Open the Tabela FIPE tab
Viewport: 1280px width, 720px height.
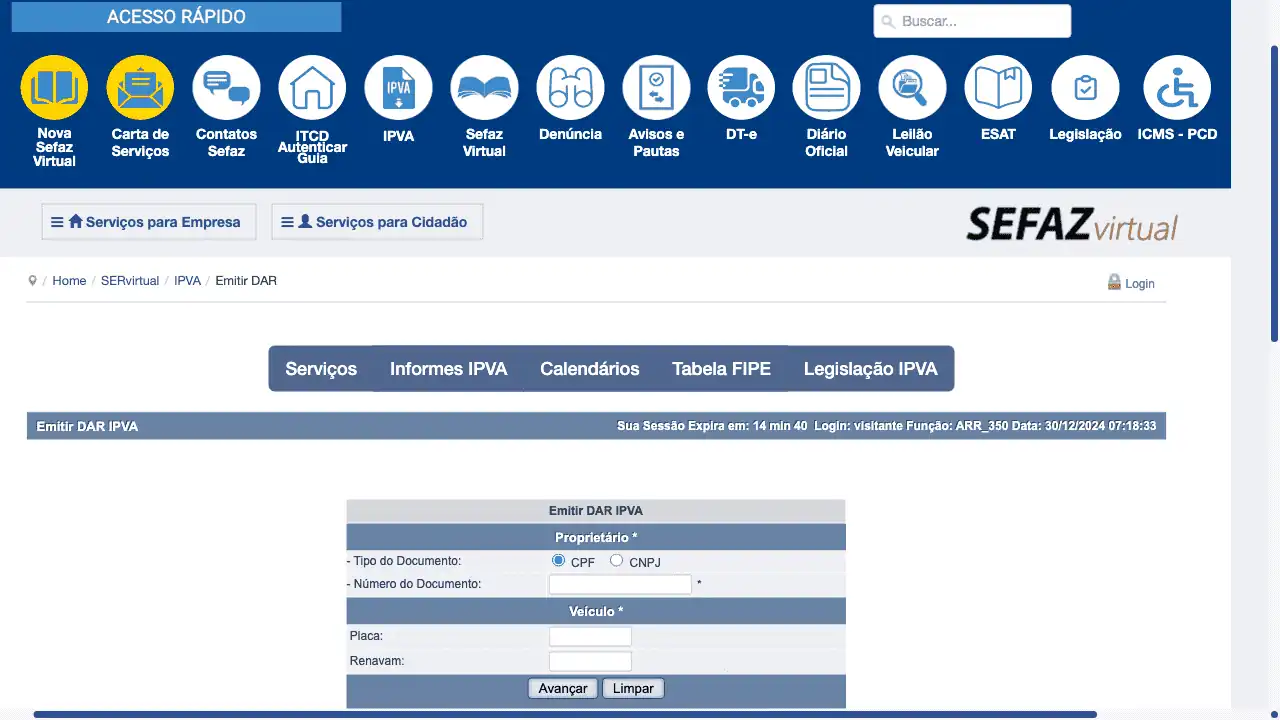coord(721,369)
